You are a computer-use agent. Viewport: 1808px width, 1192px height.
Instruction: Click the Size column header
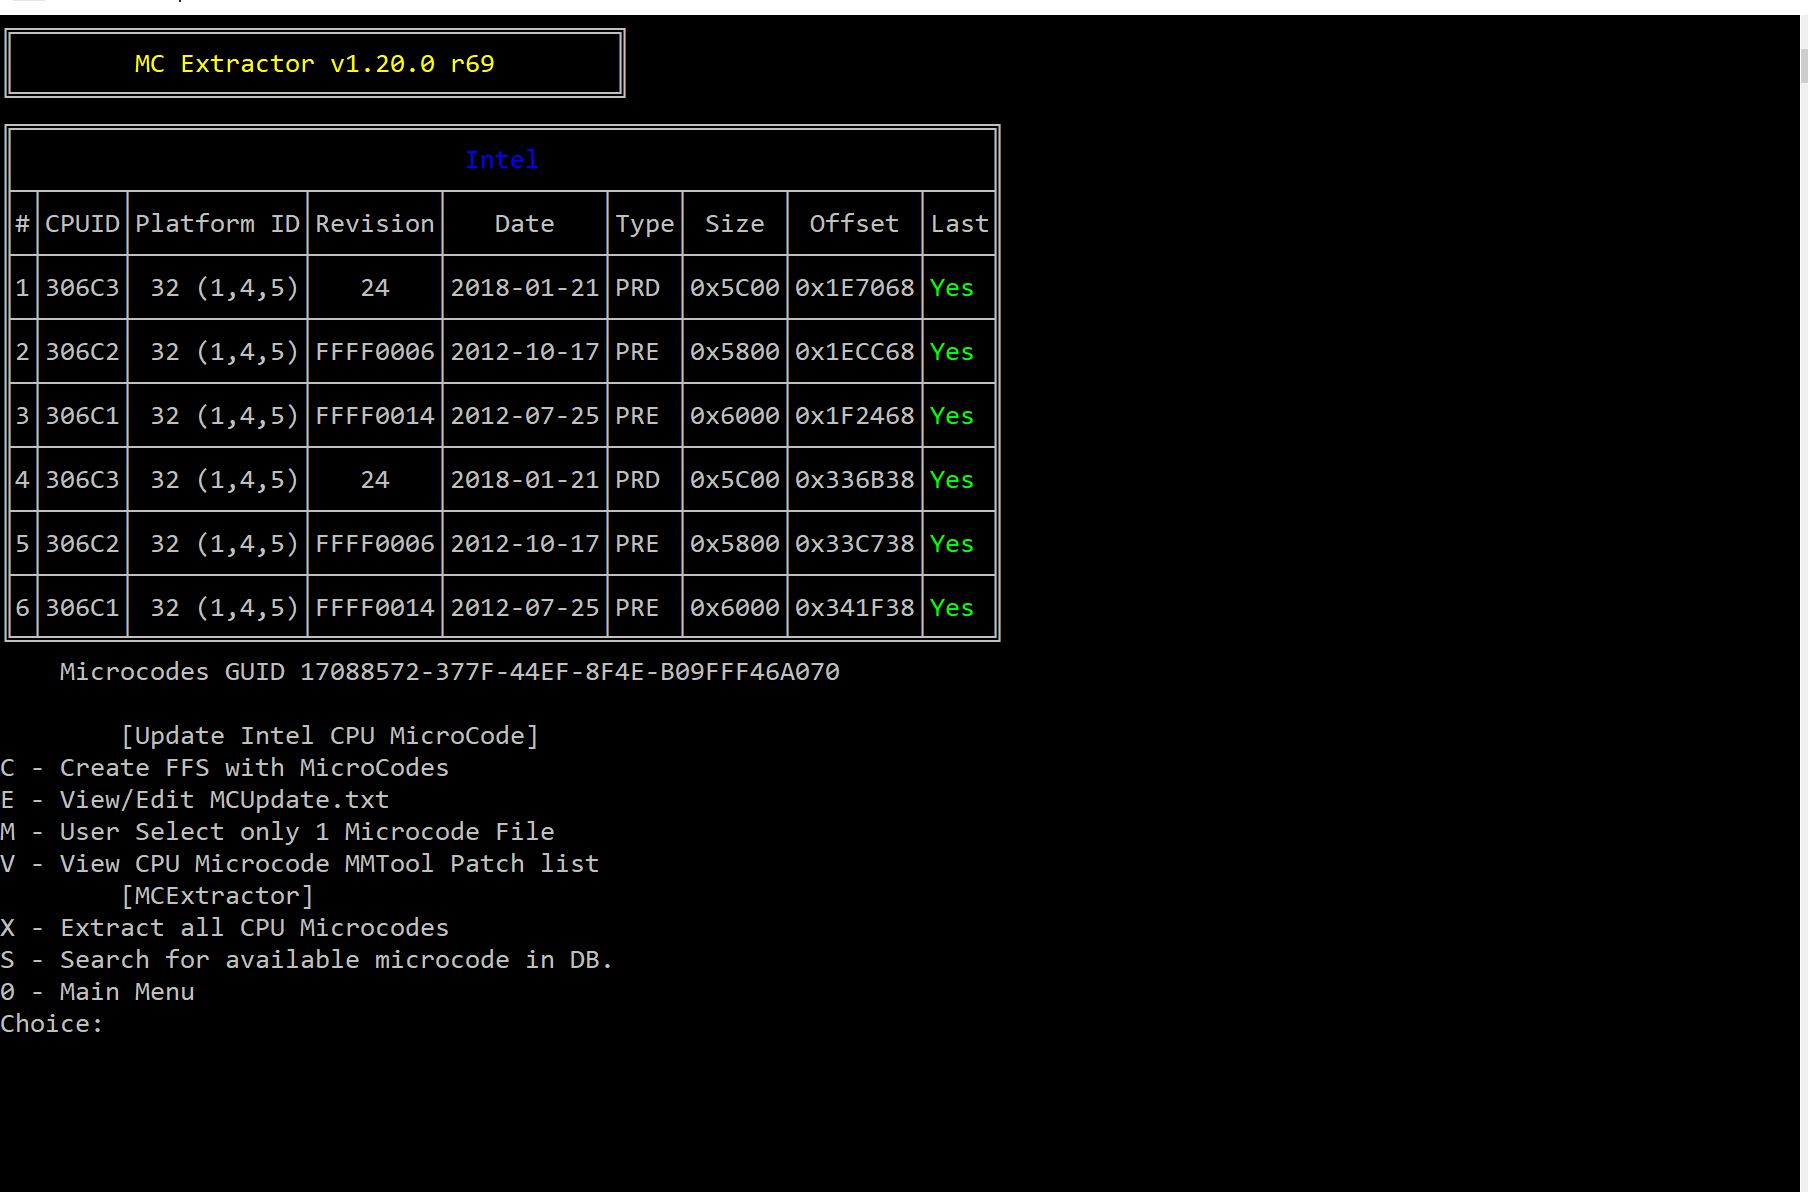(734, 224)
